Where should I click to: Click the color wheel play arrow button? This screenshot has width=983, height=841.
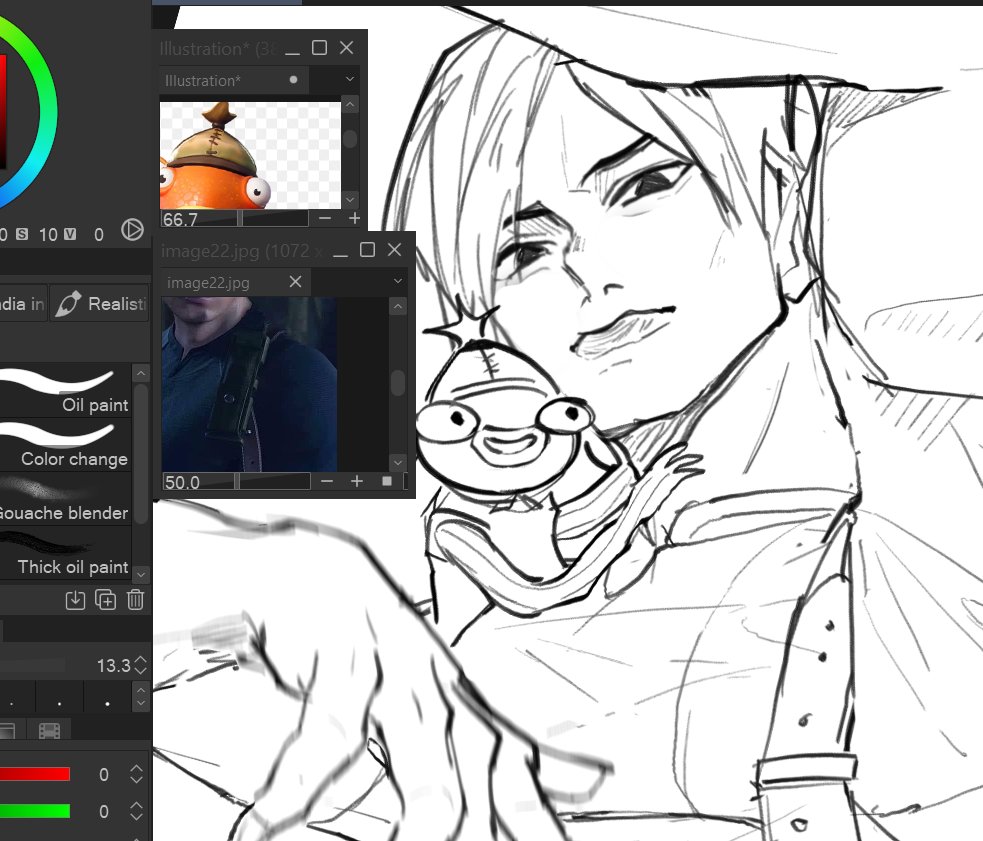point(132,230)
